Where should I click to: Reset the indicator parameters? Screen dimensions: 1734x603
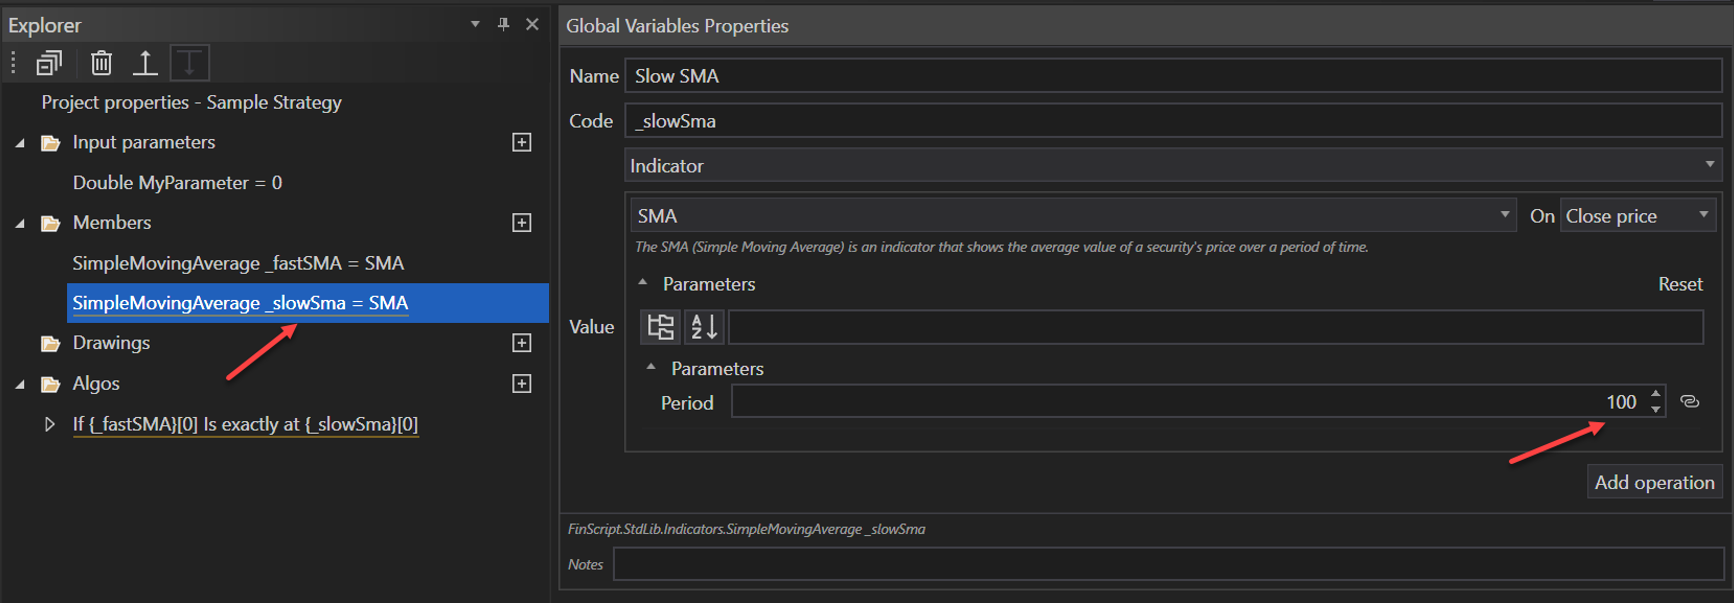click(1680, 285)
